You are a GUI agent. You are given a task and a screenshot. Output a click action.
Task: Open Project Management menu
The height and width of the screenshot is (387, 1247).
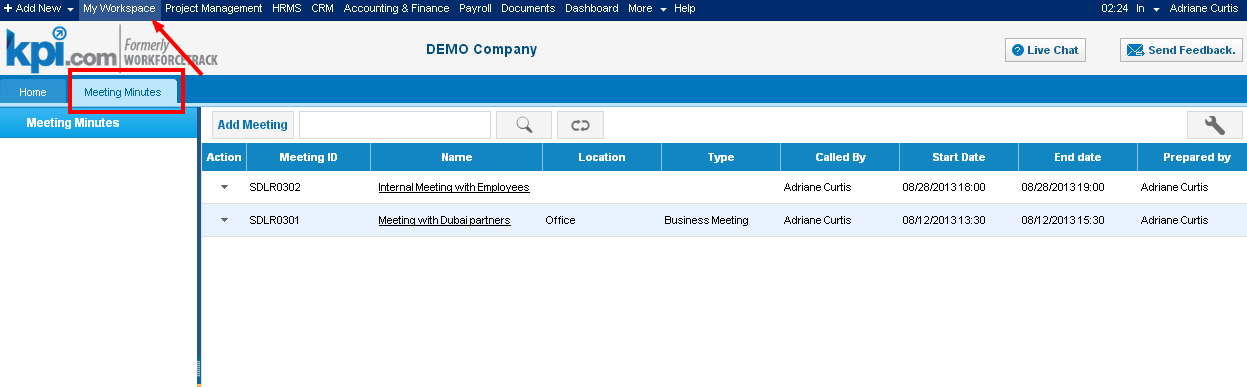pyautogui.click(x=213, y=8)
